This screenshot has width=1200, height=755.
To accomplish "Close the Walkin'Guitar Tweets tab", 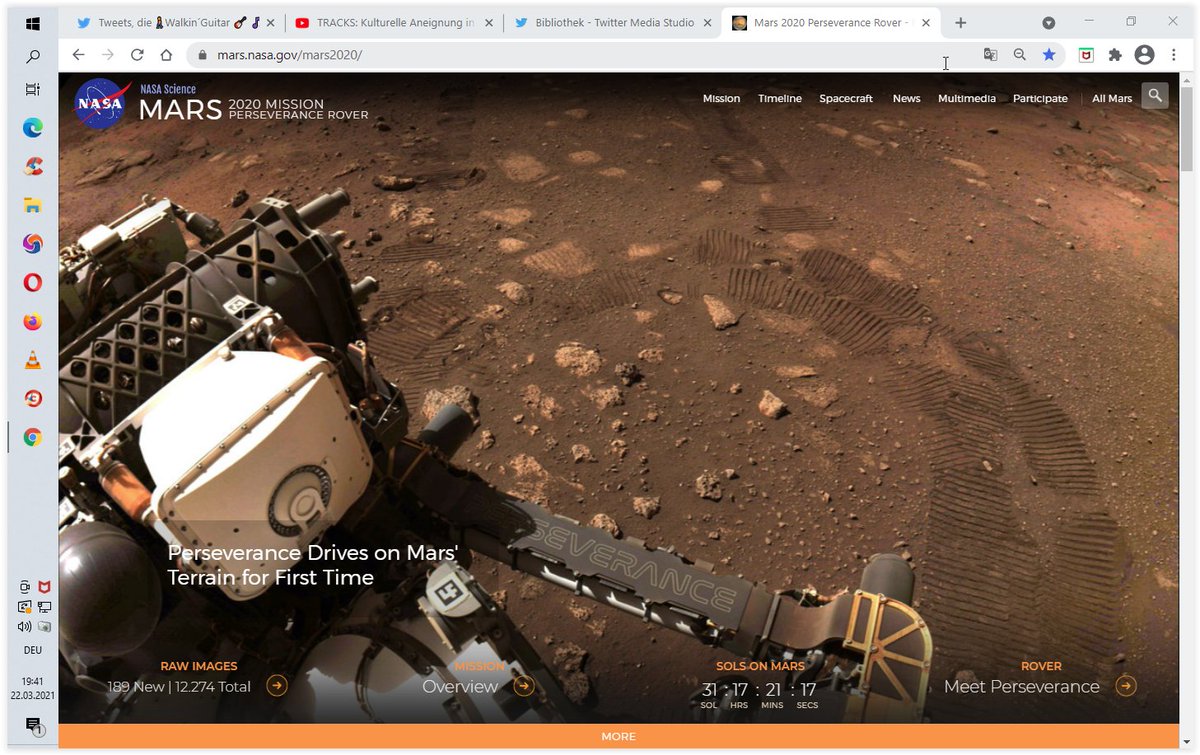I will [270, 23].
